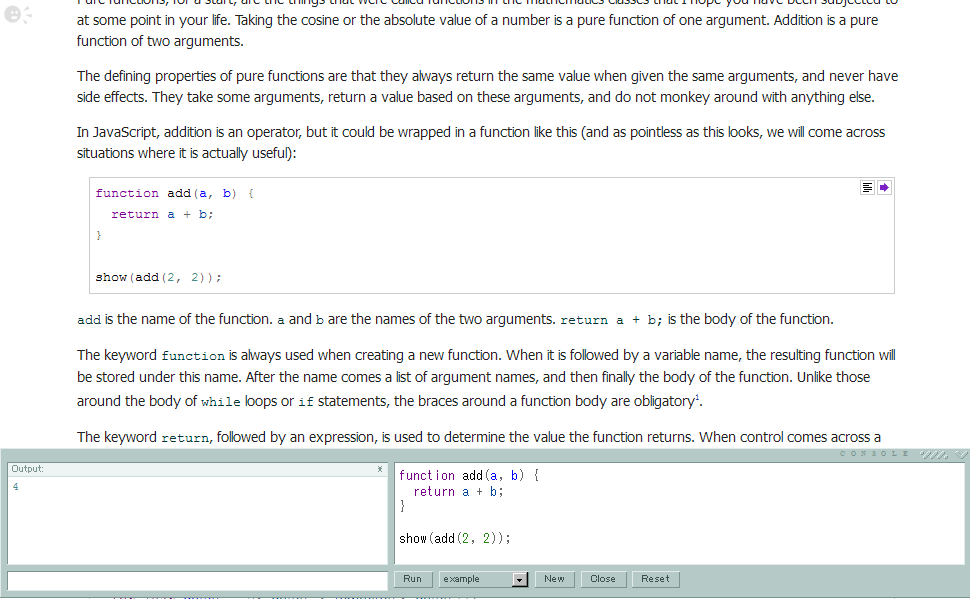Click the Output panel area showing 4
970x599 pixels.
coord(197,520)
